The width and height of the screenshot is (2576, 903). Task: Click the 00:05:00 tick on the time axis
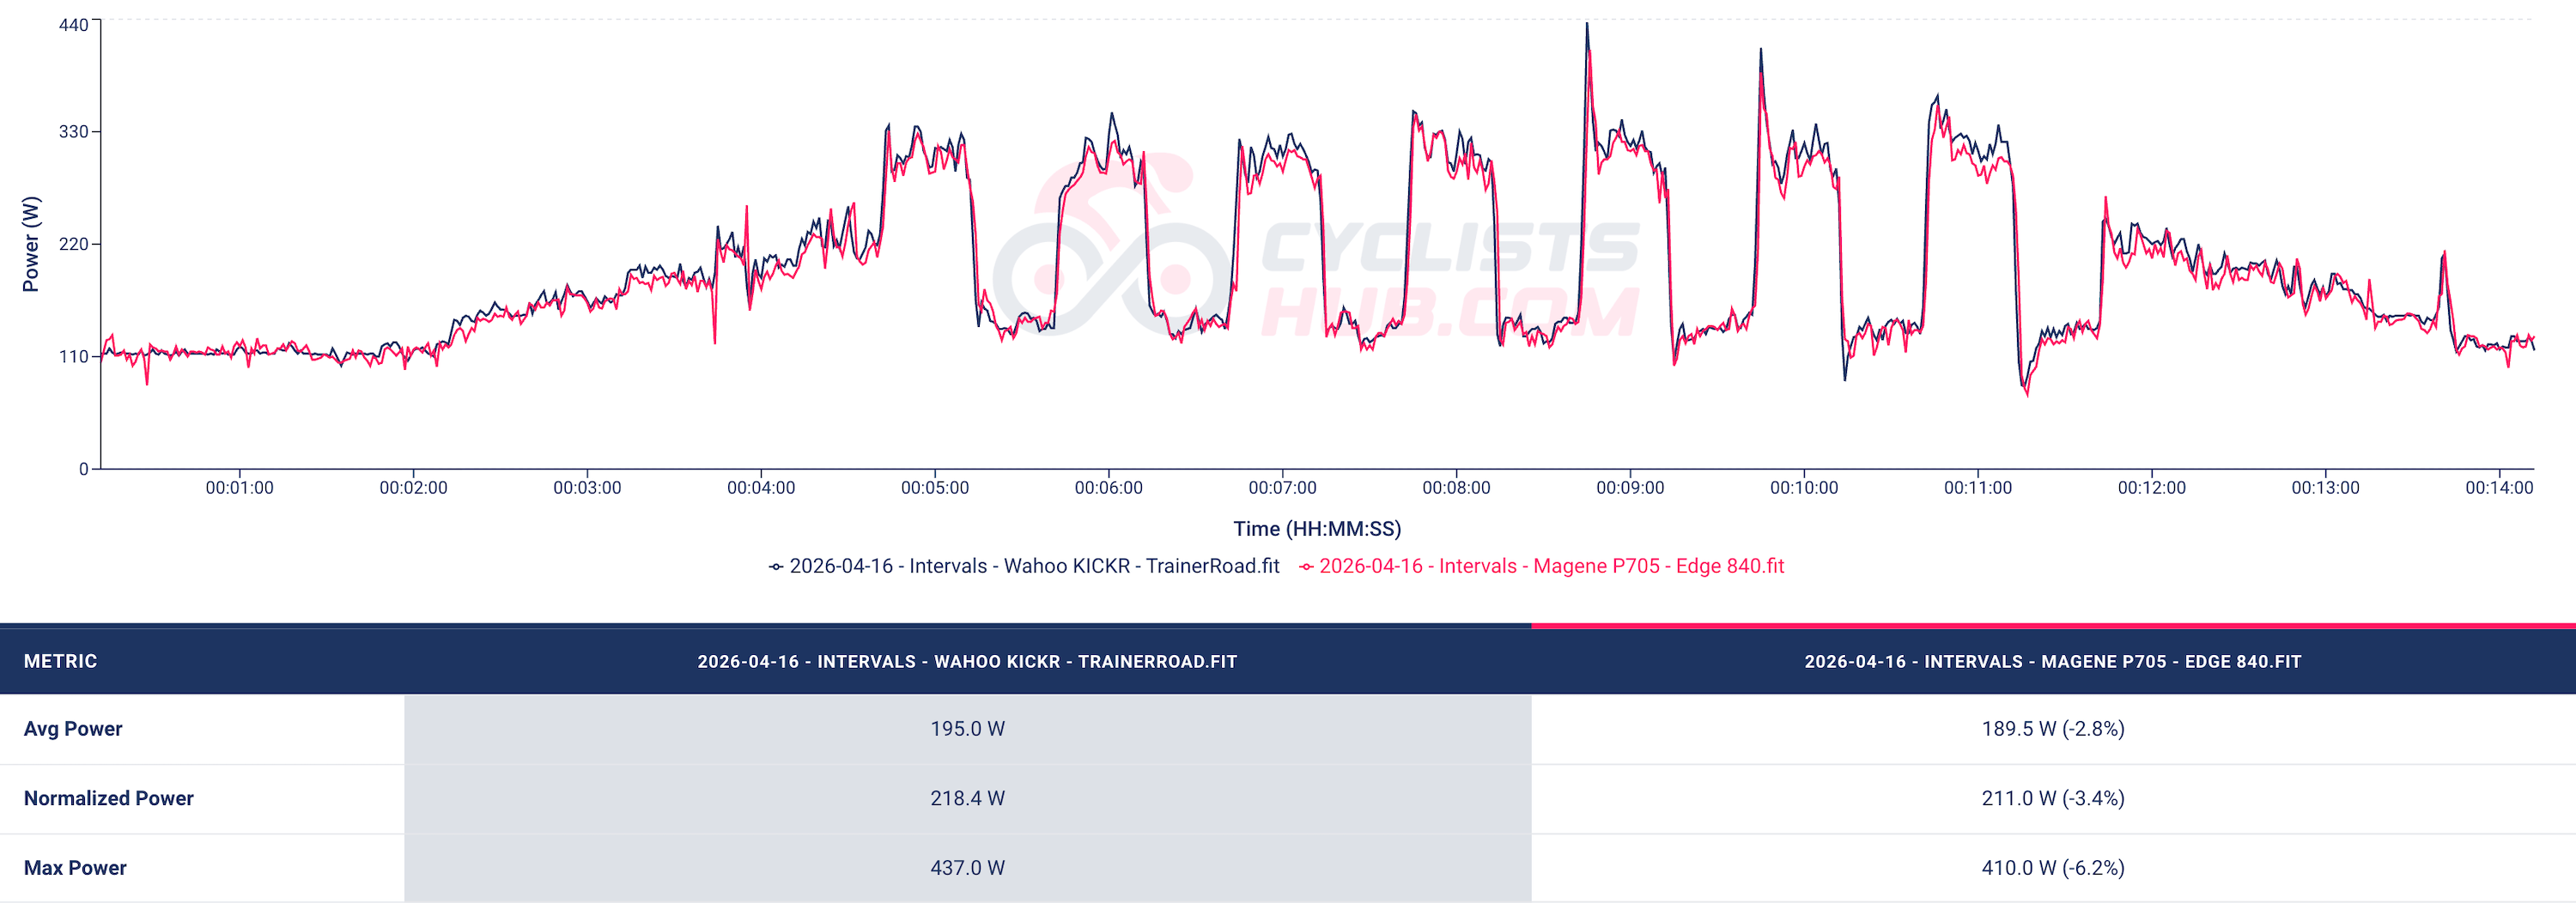(934, 488)
